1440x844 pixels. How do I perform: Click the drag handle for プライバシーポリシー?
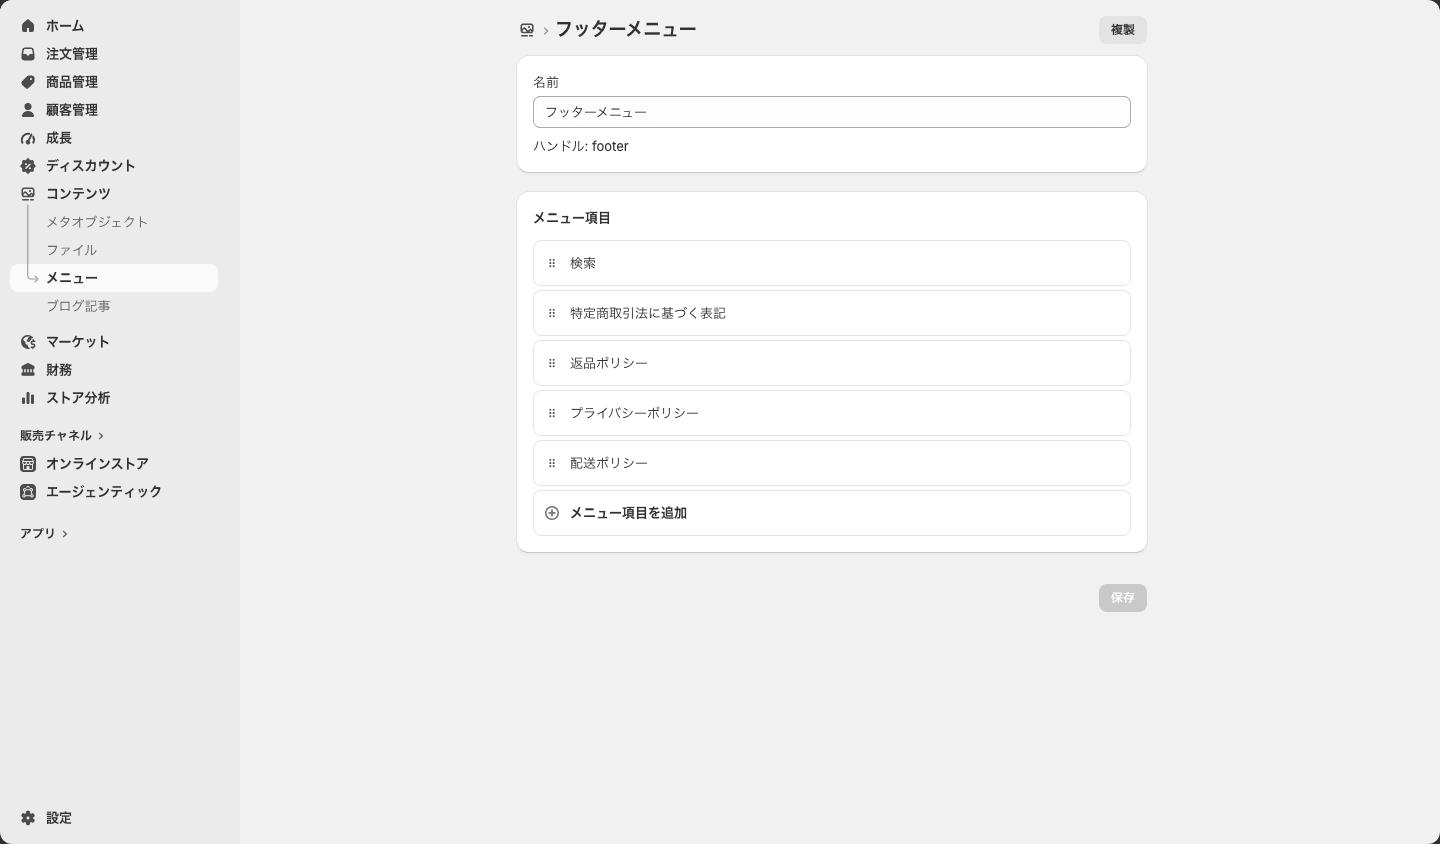(552, 413)
